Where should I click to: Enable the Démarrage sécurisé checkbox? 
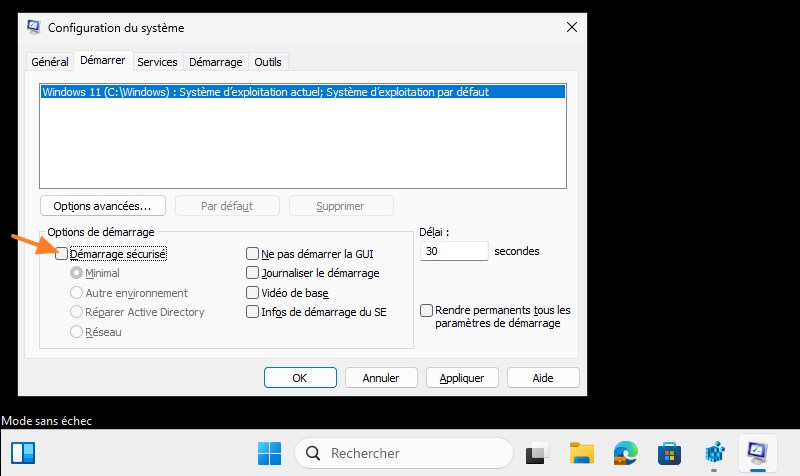(61, 254)
